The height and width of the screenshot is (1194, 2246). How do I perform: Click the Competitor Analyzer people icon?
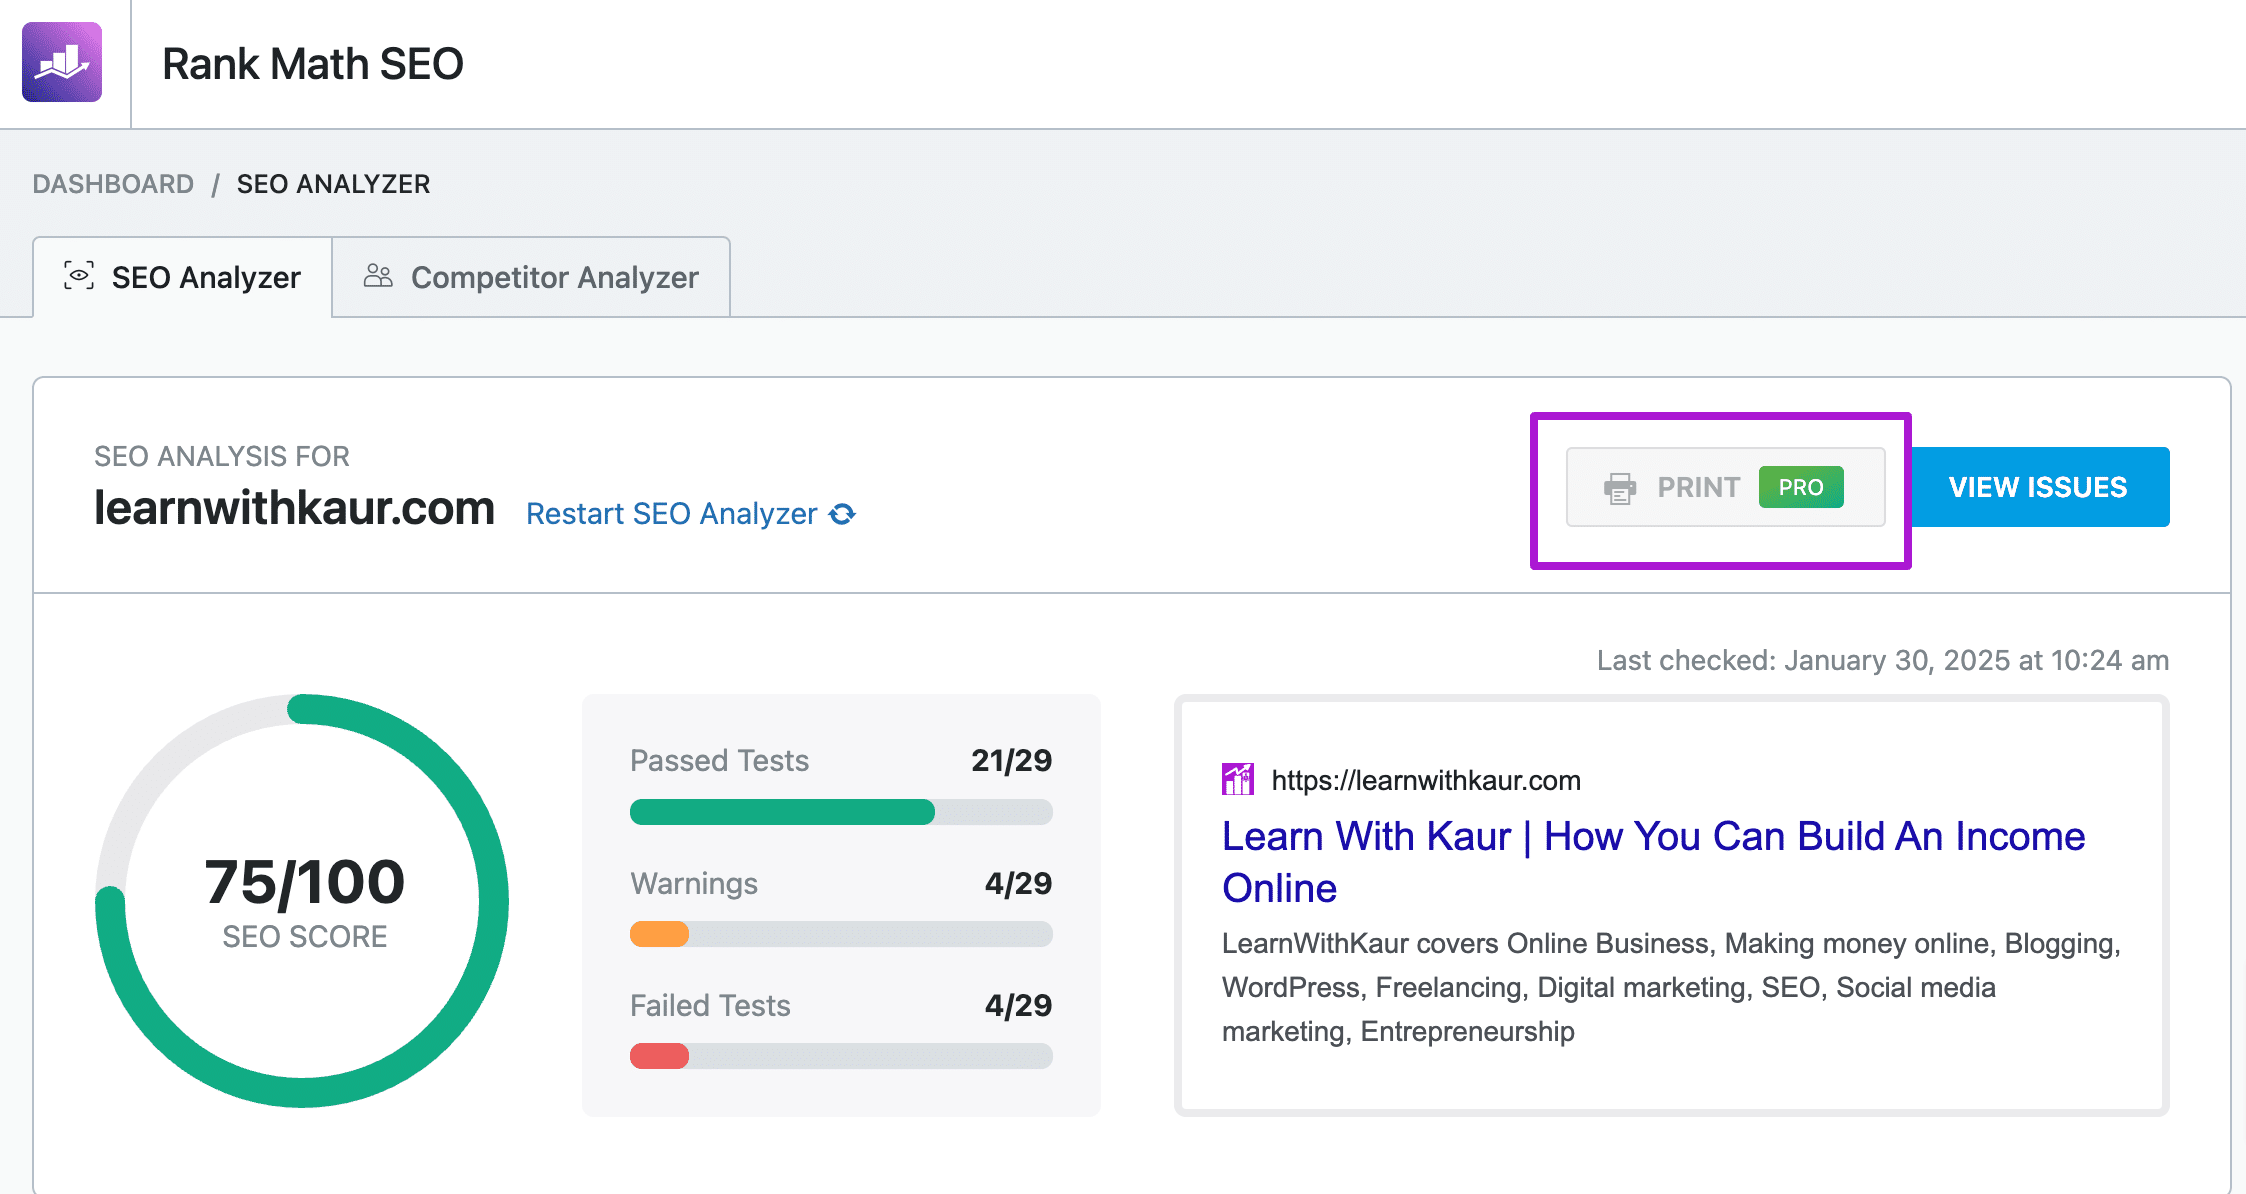[x=378, y=276]
